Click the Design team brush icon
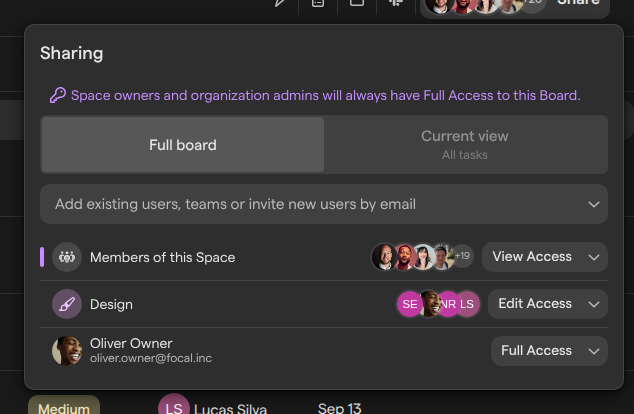634x414 pixels. pyautogui.click(x=67, y=304)
